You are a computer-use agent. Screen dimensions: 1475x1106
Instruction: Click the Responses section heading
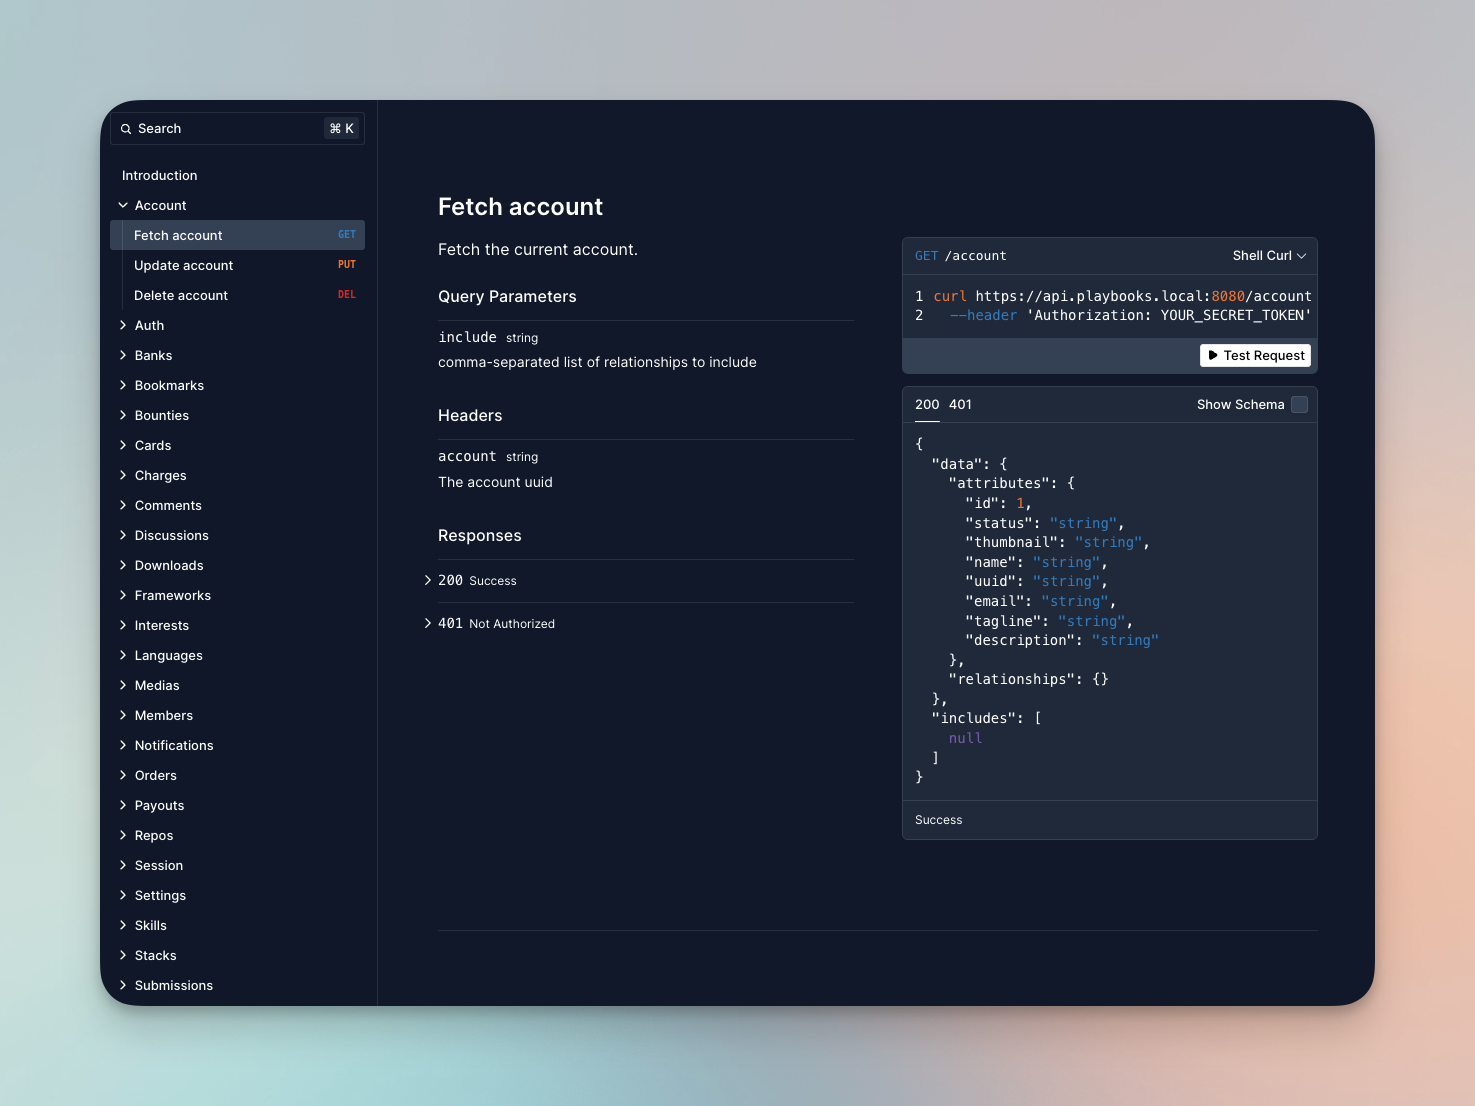point(480,536)
